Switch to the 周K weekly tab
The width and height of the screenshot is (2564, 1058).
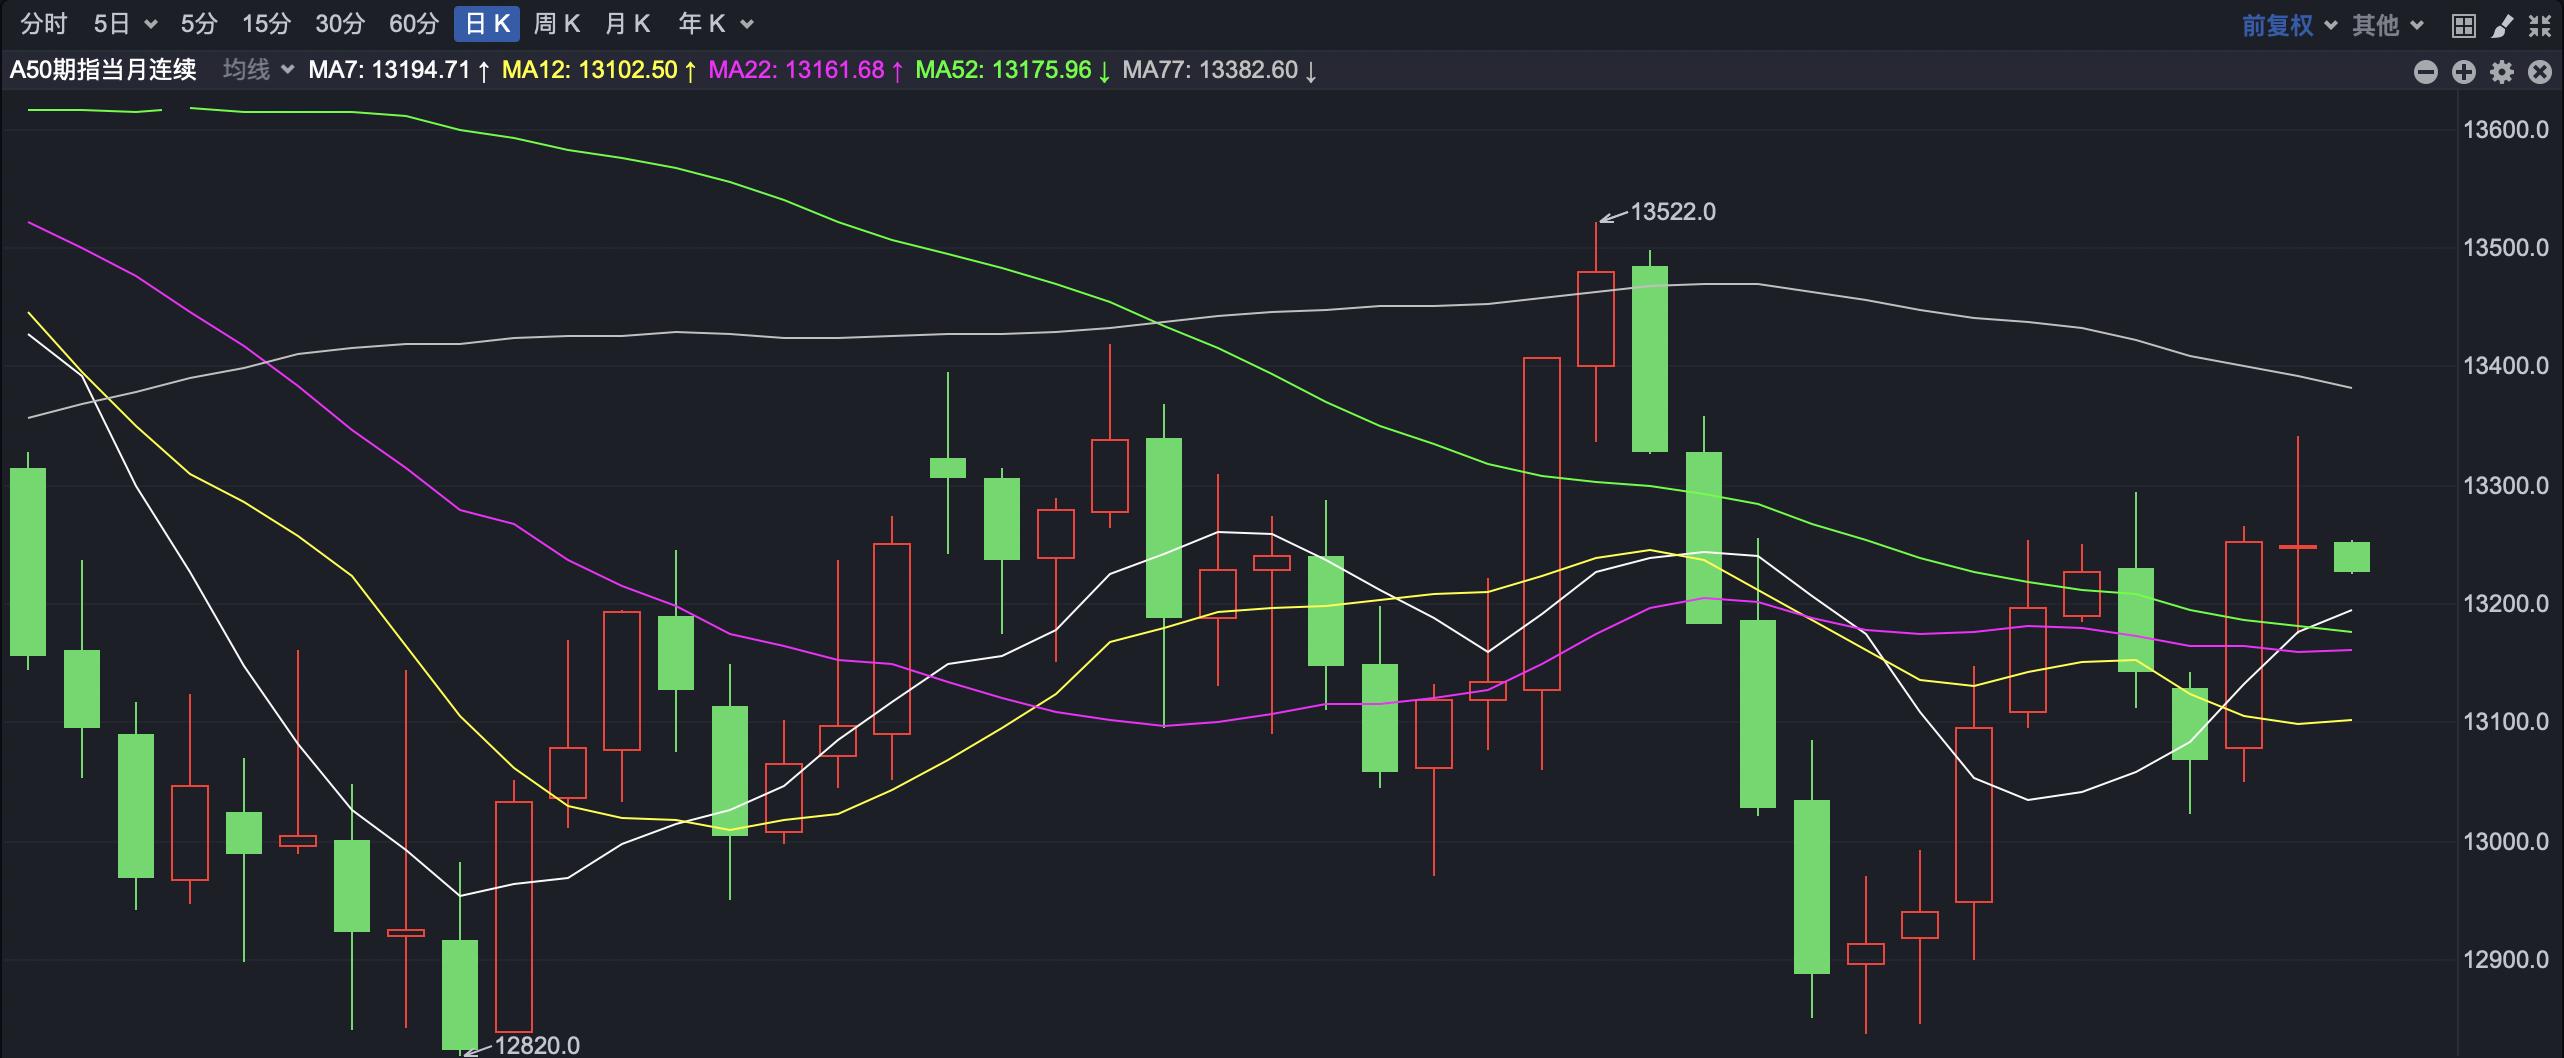click(x=557, y=24)
